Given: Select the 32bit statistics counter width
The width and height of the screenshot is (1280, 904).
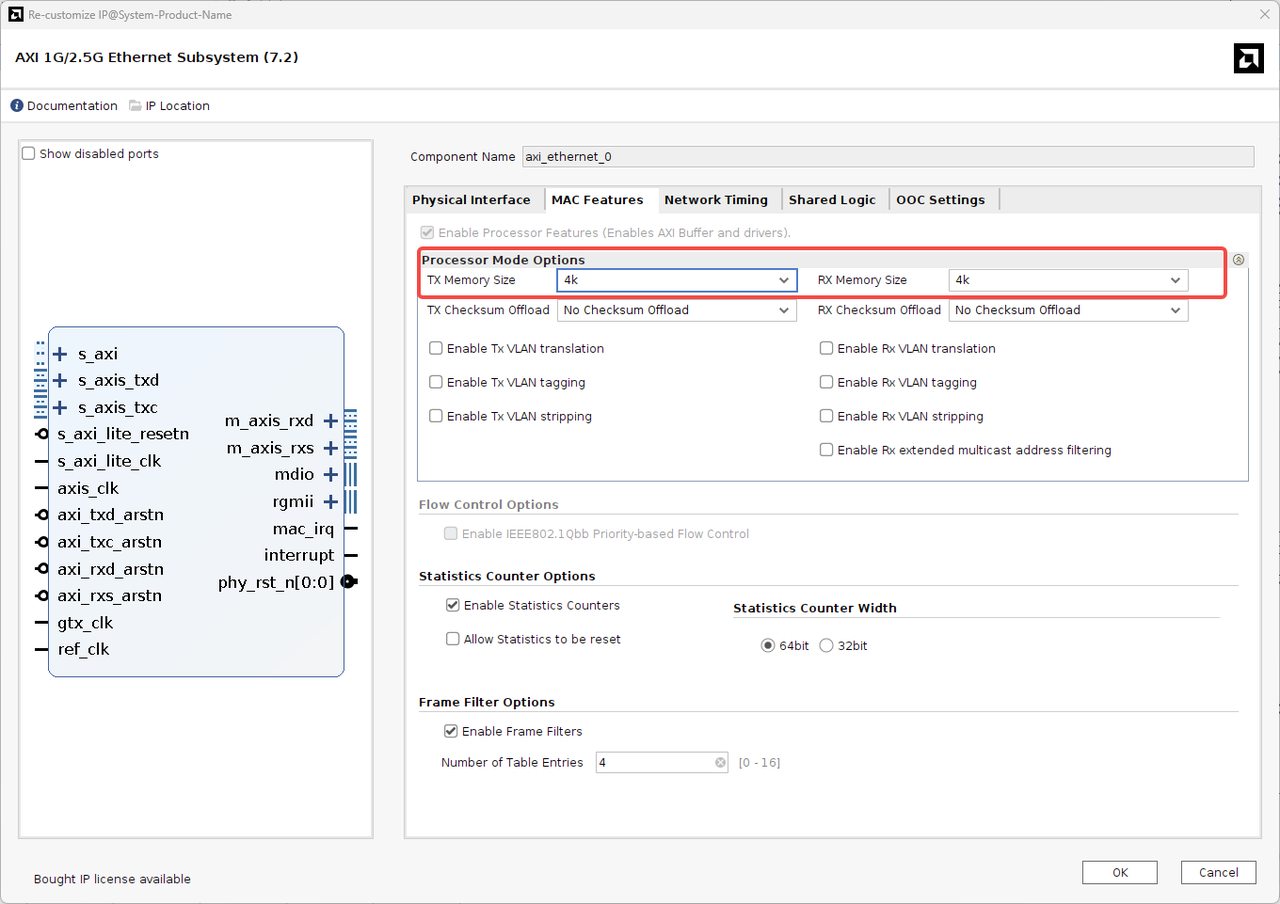Looking at the screenshot, I should [826, 646].
